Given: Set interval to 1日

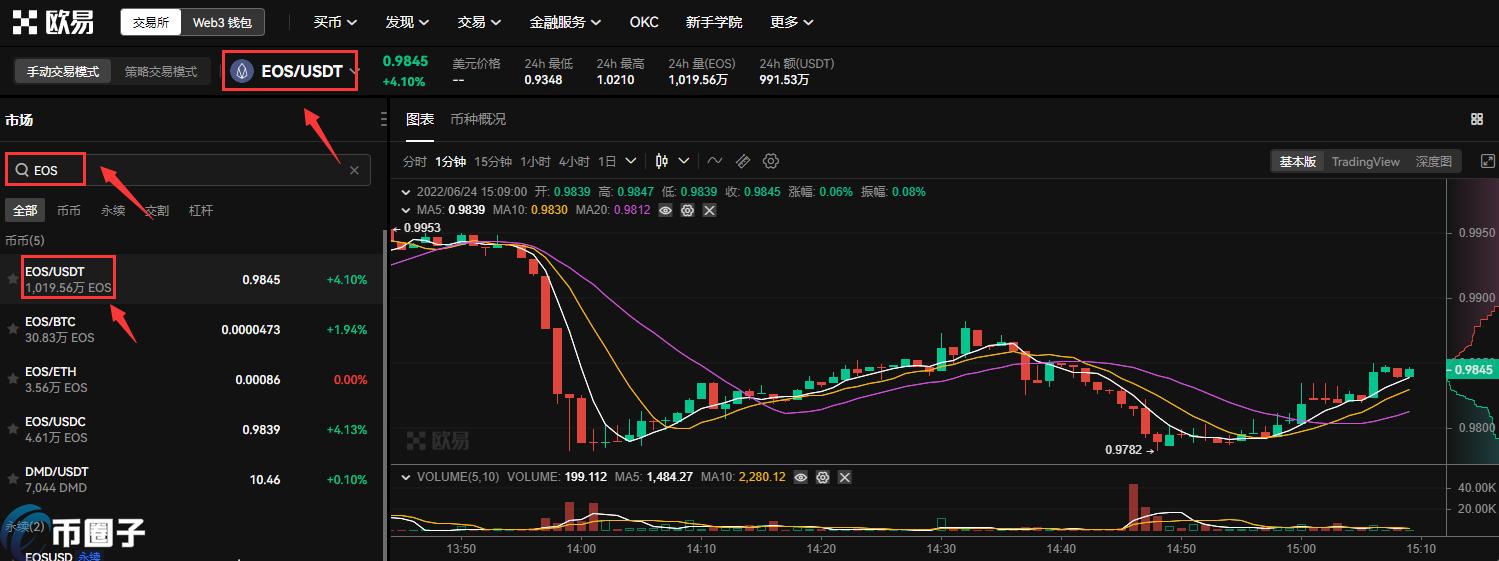Looking at the screenshot, I should coord(607,161).
